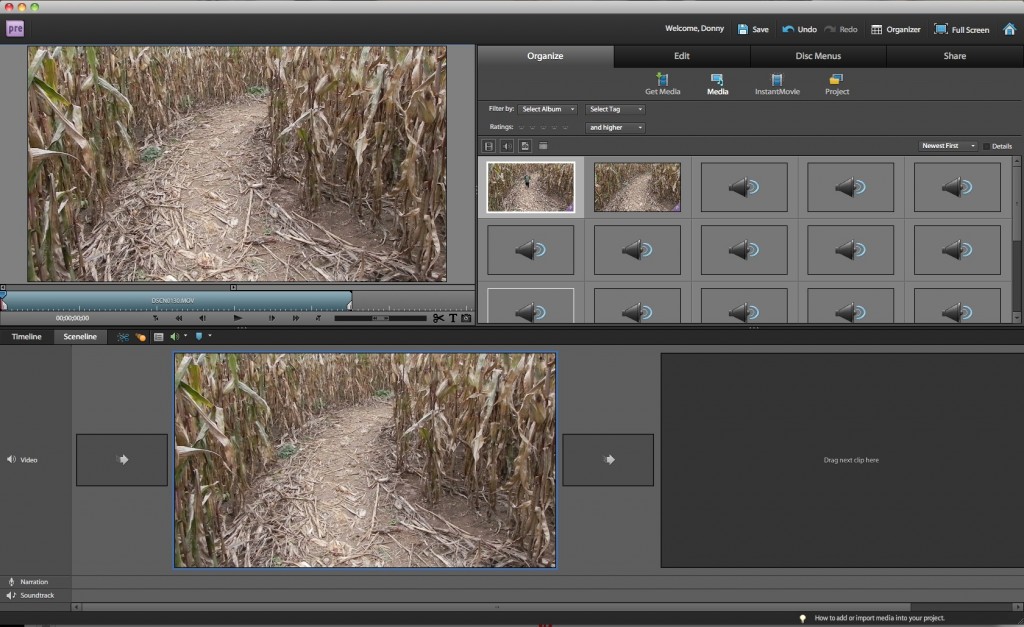Screen dimensions: 1024x627
Task: Go to the Home screen icon
Action: tap(1009, 29)
